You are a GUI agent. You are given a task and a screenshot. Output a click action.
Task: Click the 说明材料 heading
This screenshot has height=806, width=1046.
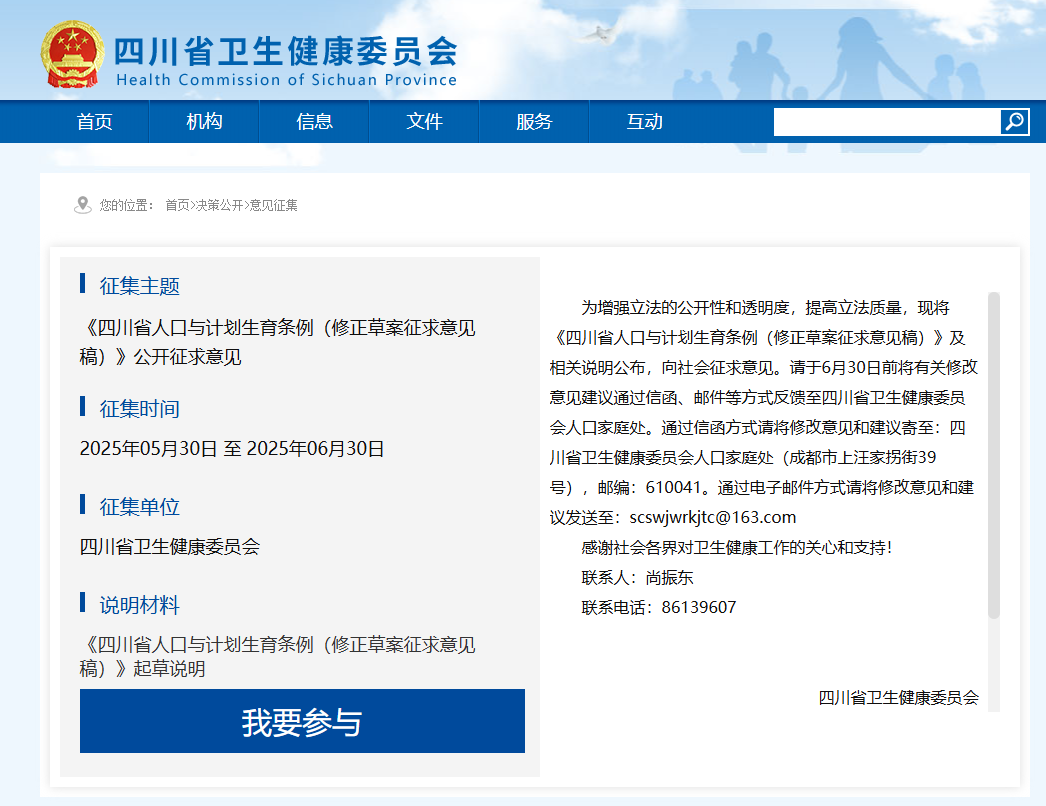coord(139,604)
